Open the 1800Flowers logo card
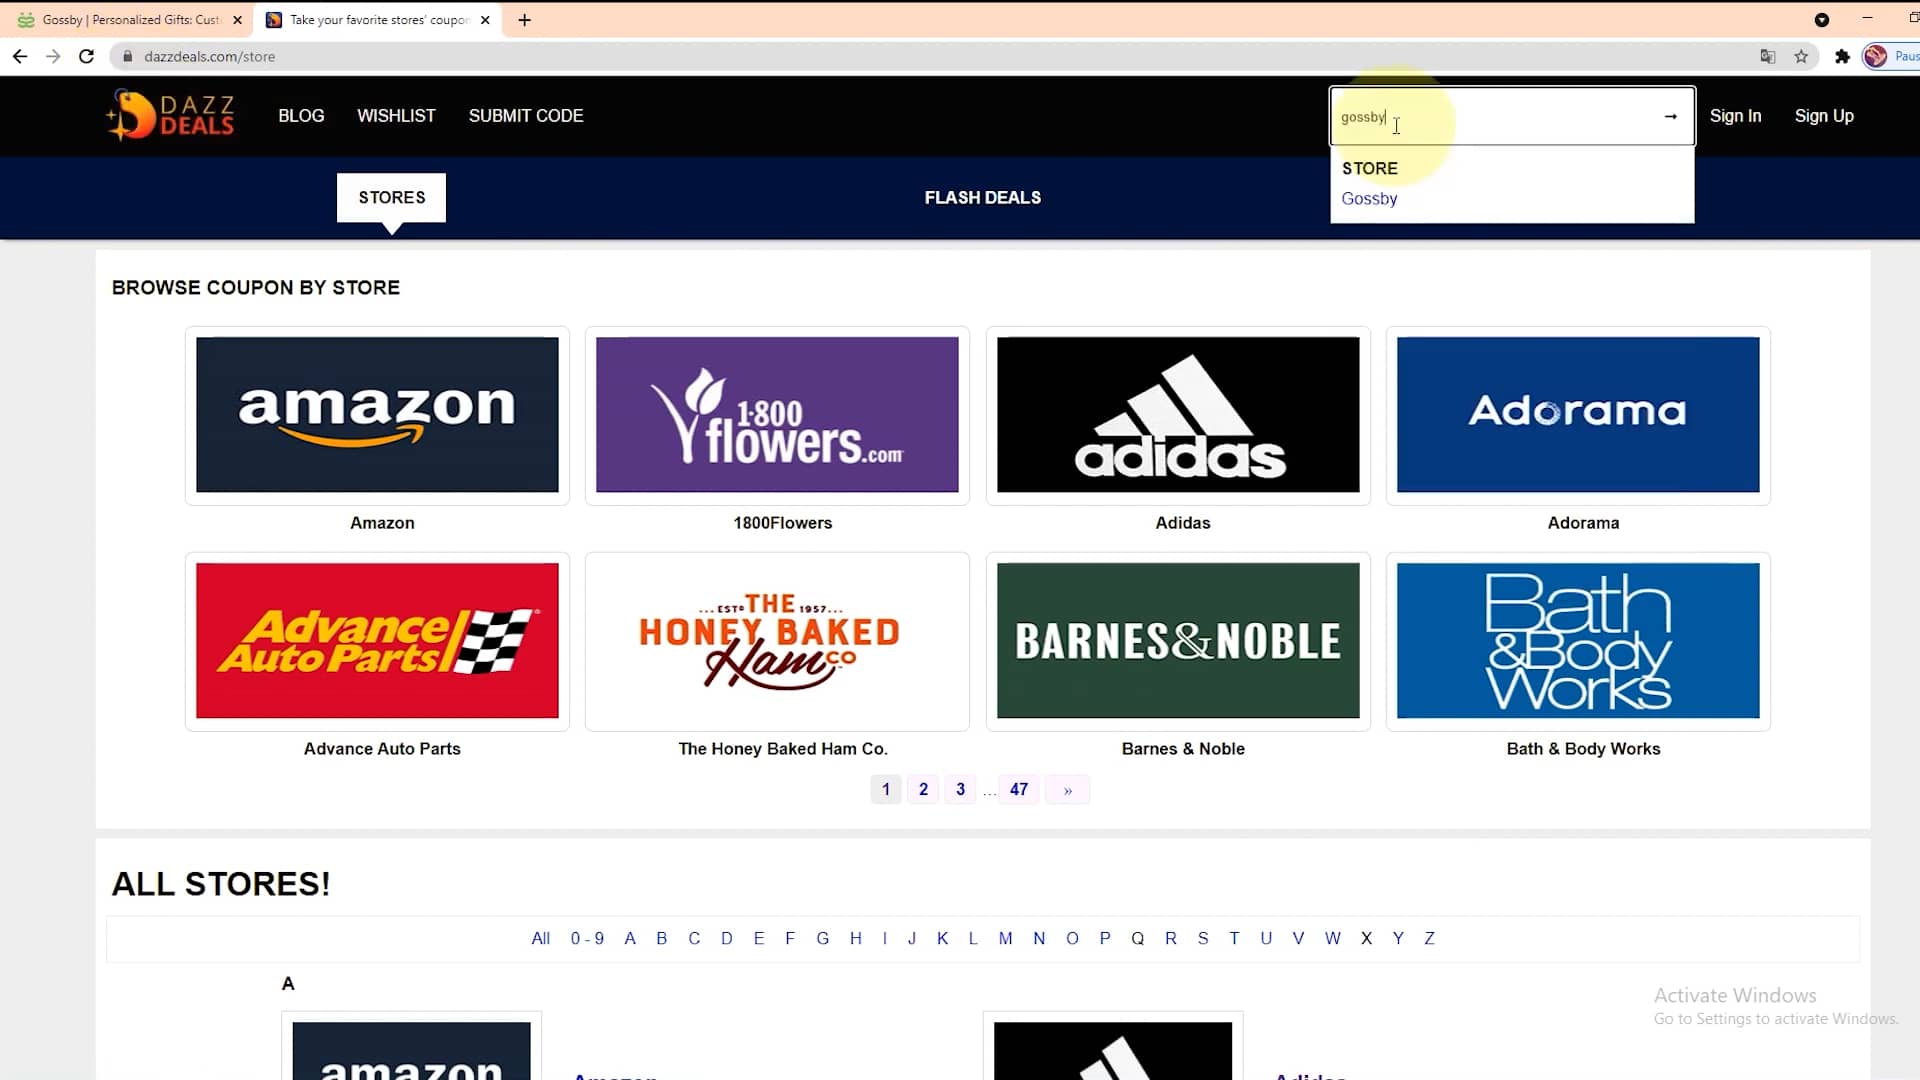Viewport: 1920px width, 1080px height. click(x=777, y=415)
